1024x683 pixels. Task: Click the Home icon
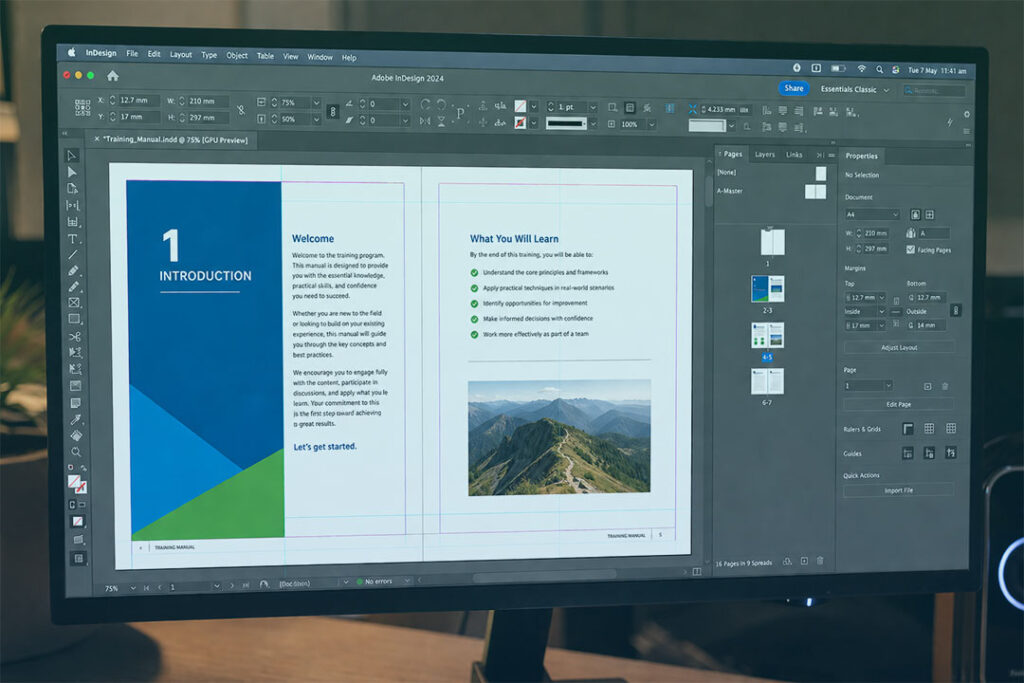click(112, 76)
